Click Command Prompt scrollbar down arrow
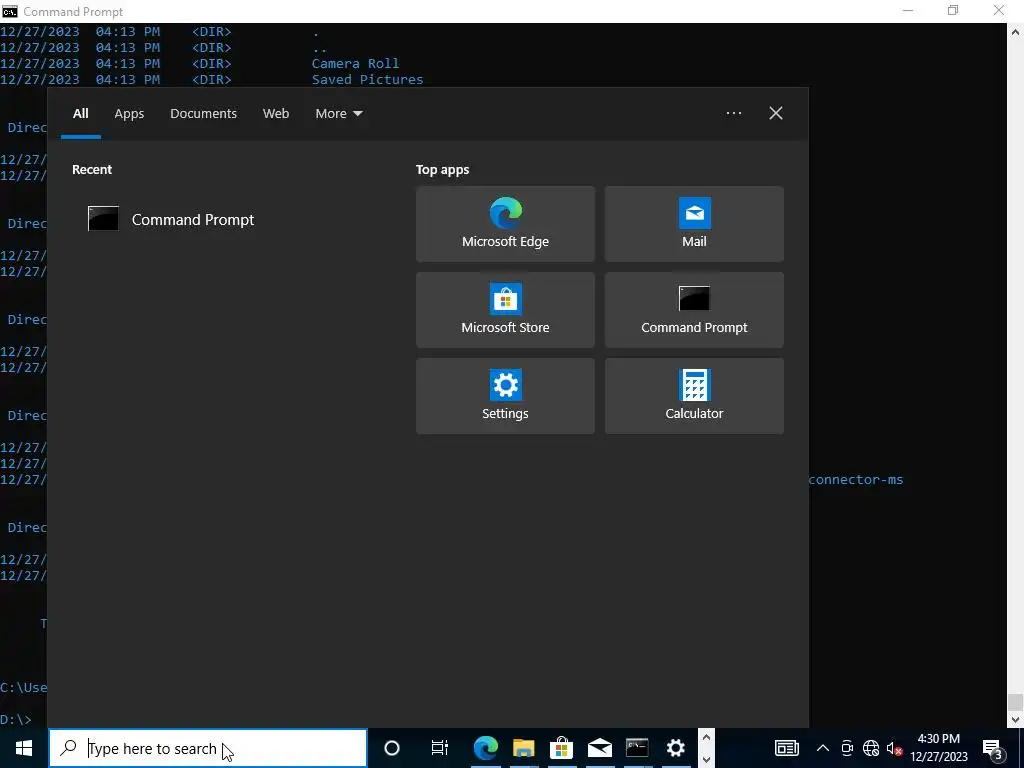This screenshot has height=768, width=1024. pyautogui.click(x=1015, y=719)
